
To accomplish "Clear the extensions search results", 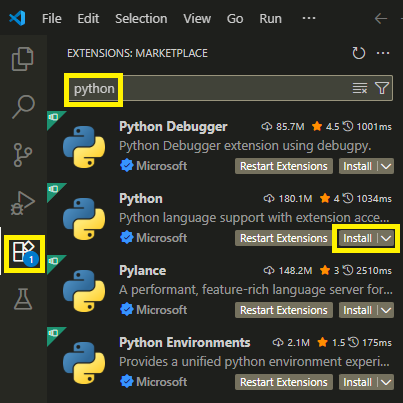I will (360, 88).
